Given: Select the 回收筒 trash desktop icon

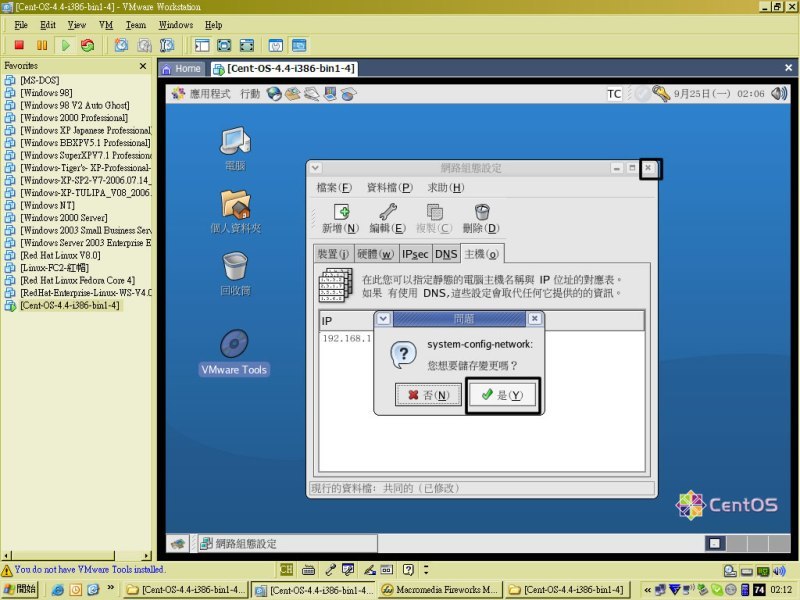Looking at the screenshot, I should [235, 274].
